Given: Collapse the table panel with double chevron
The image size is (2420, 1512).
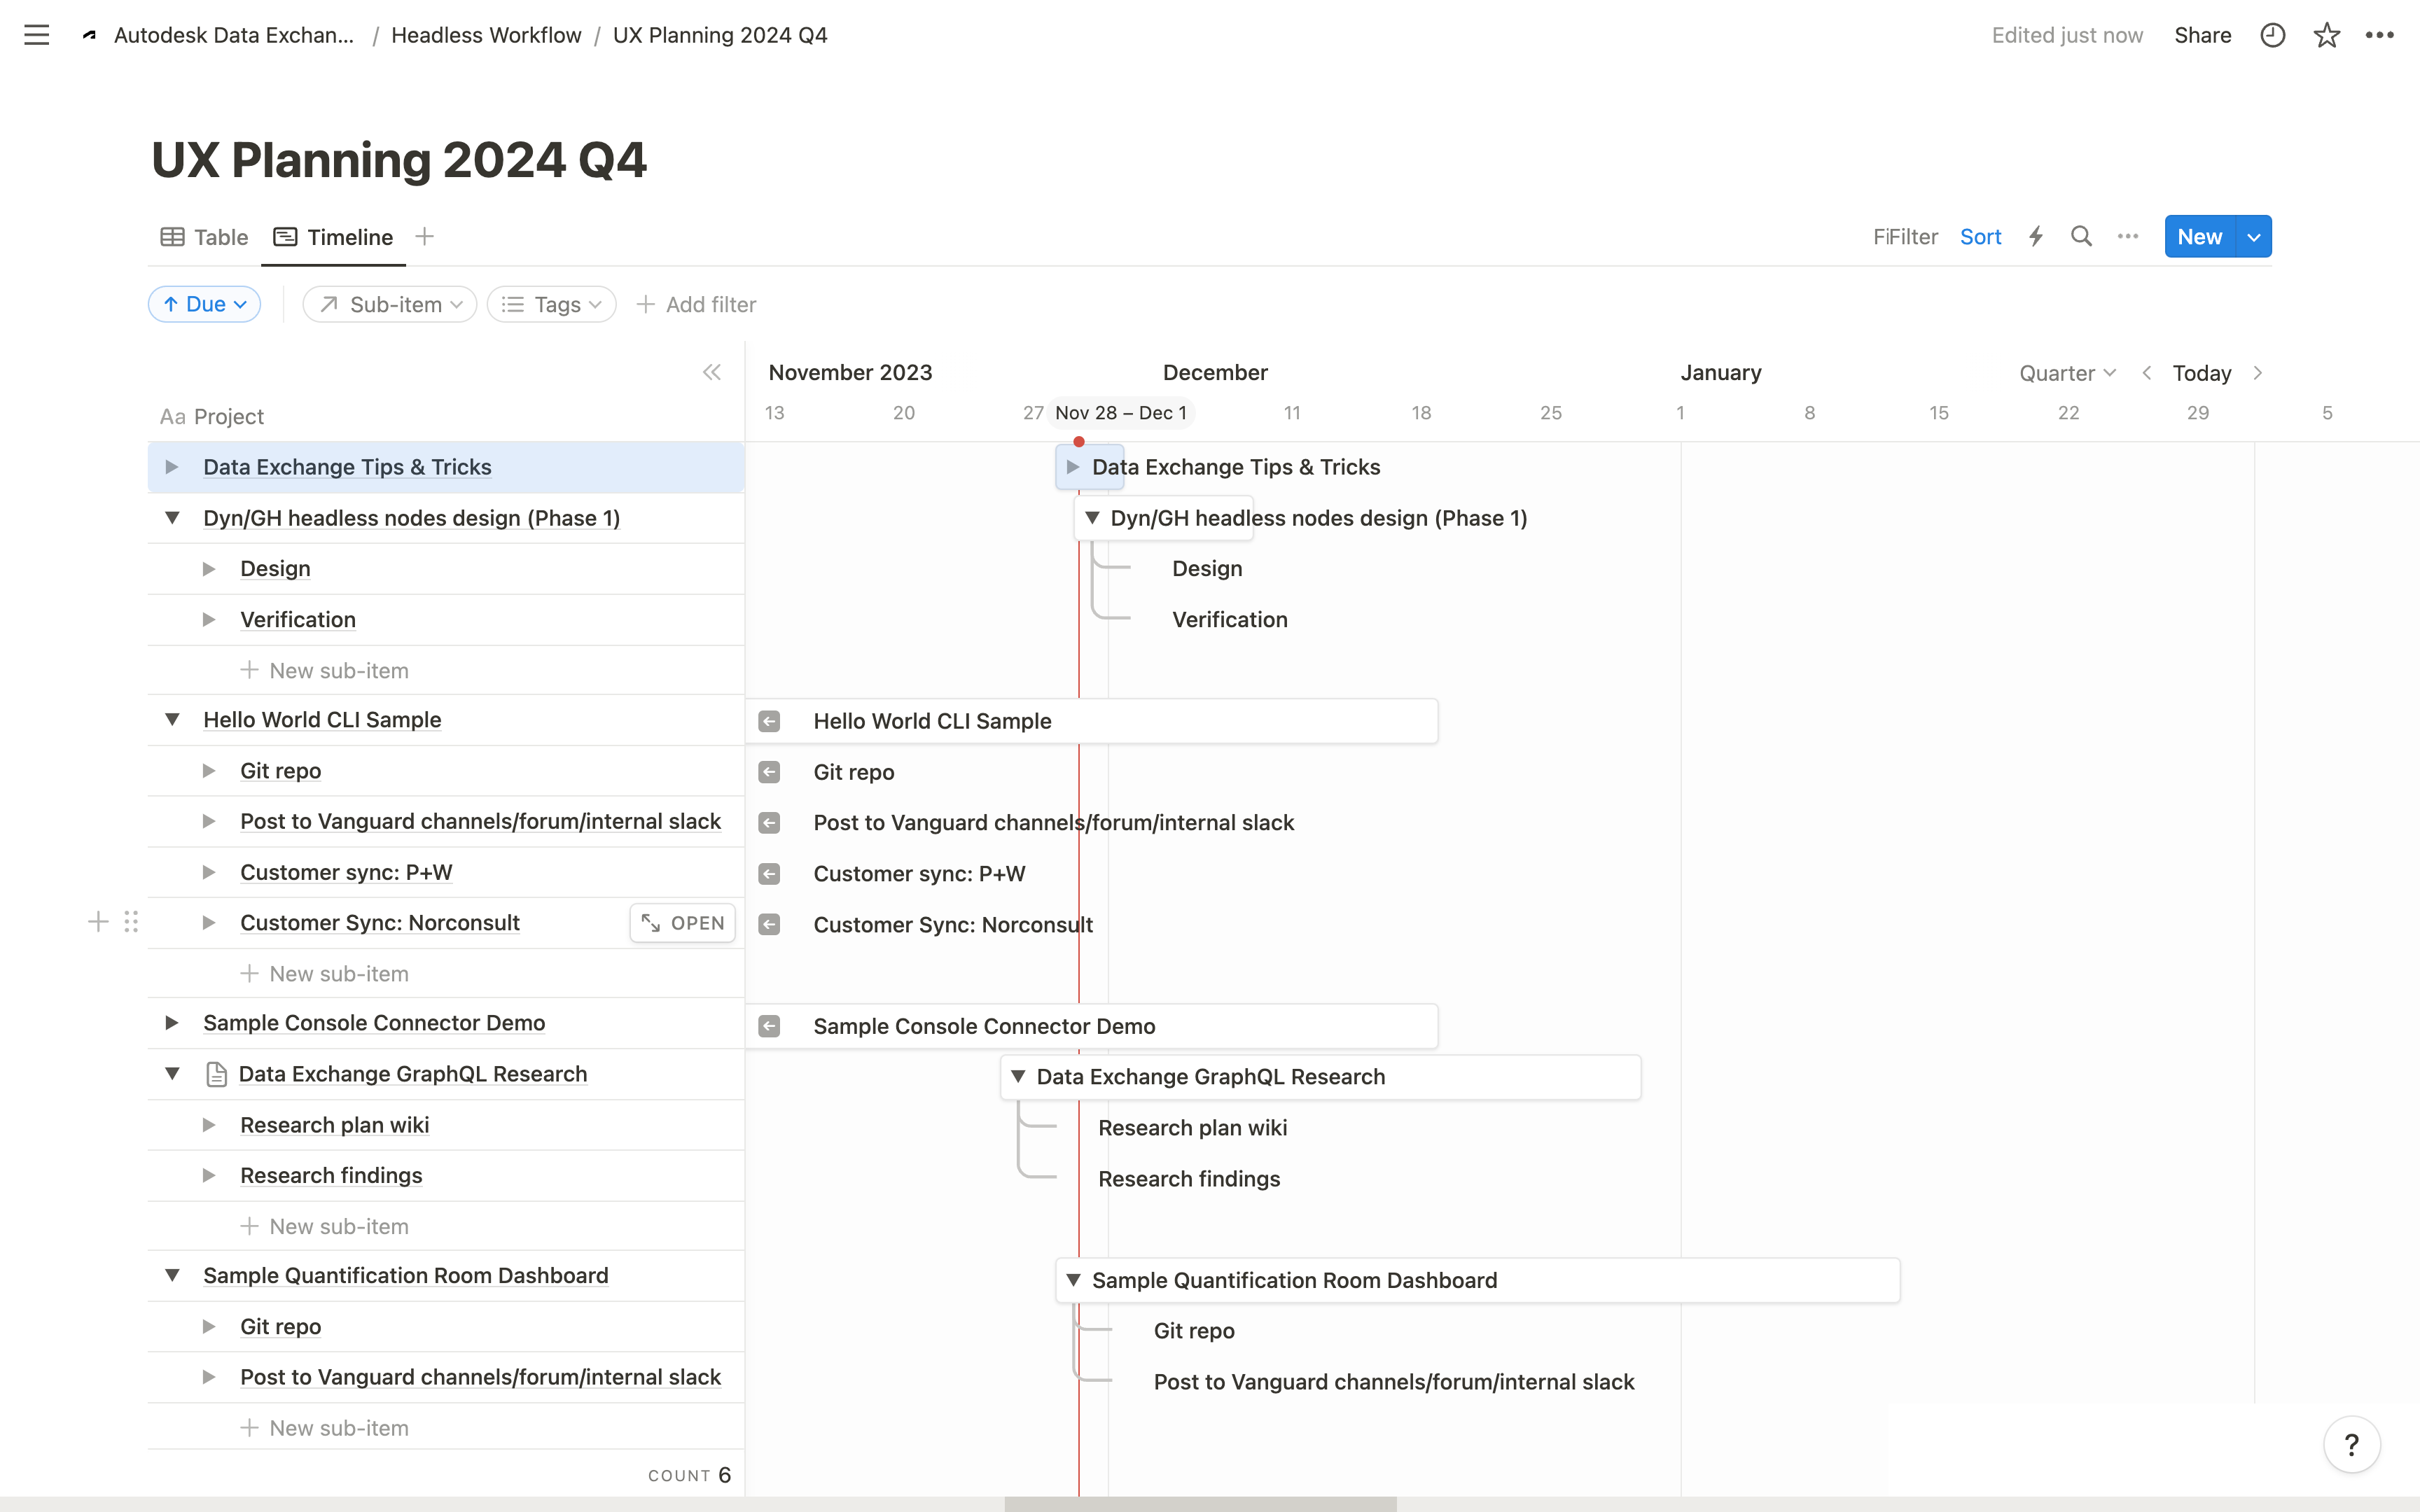Looking at the screenshot, I should coord(712,373).
